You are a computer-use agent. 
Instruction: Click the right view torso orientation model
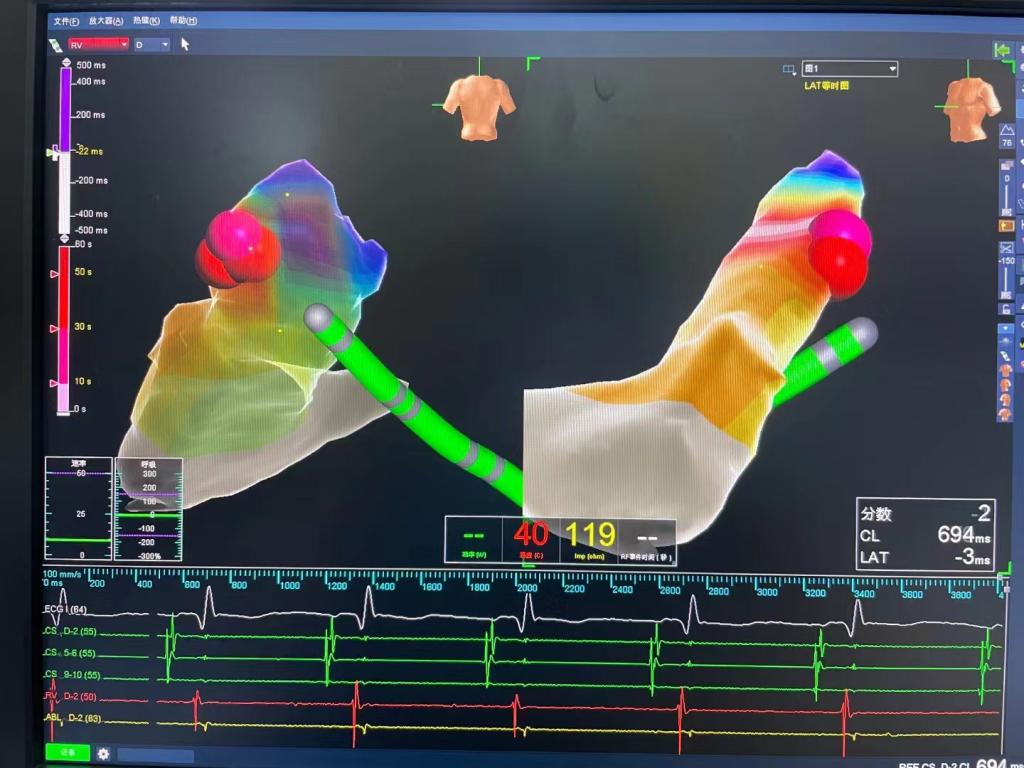(x=971, y=108)
